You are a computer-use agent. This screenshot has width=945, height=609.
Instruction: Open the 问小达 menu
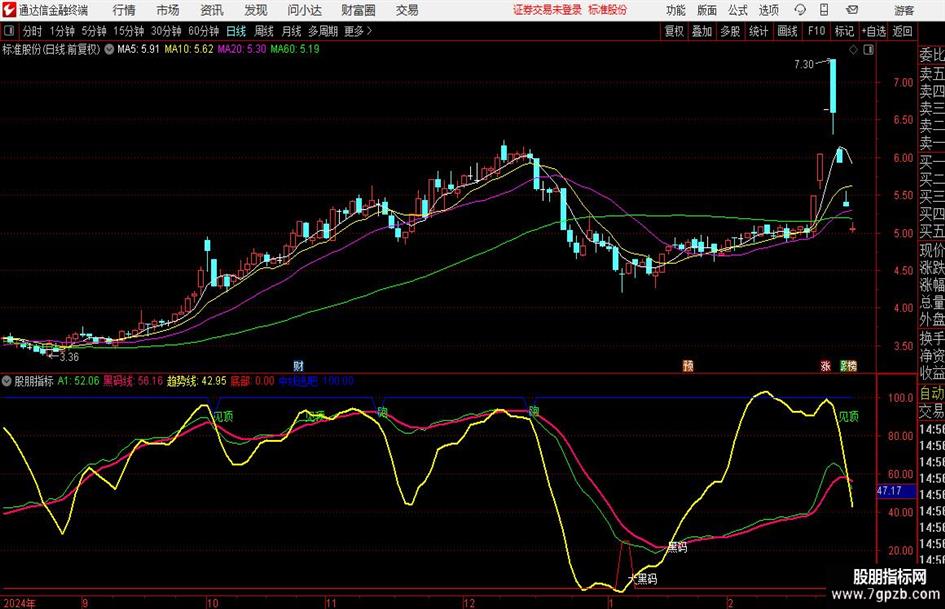(304, 10)
